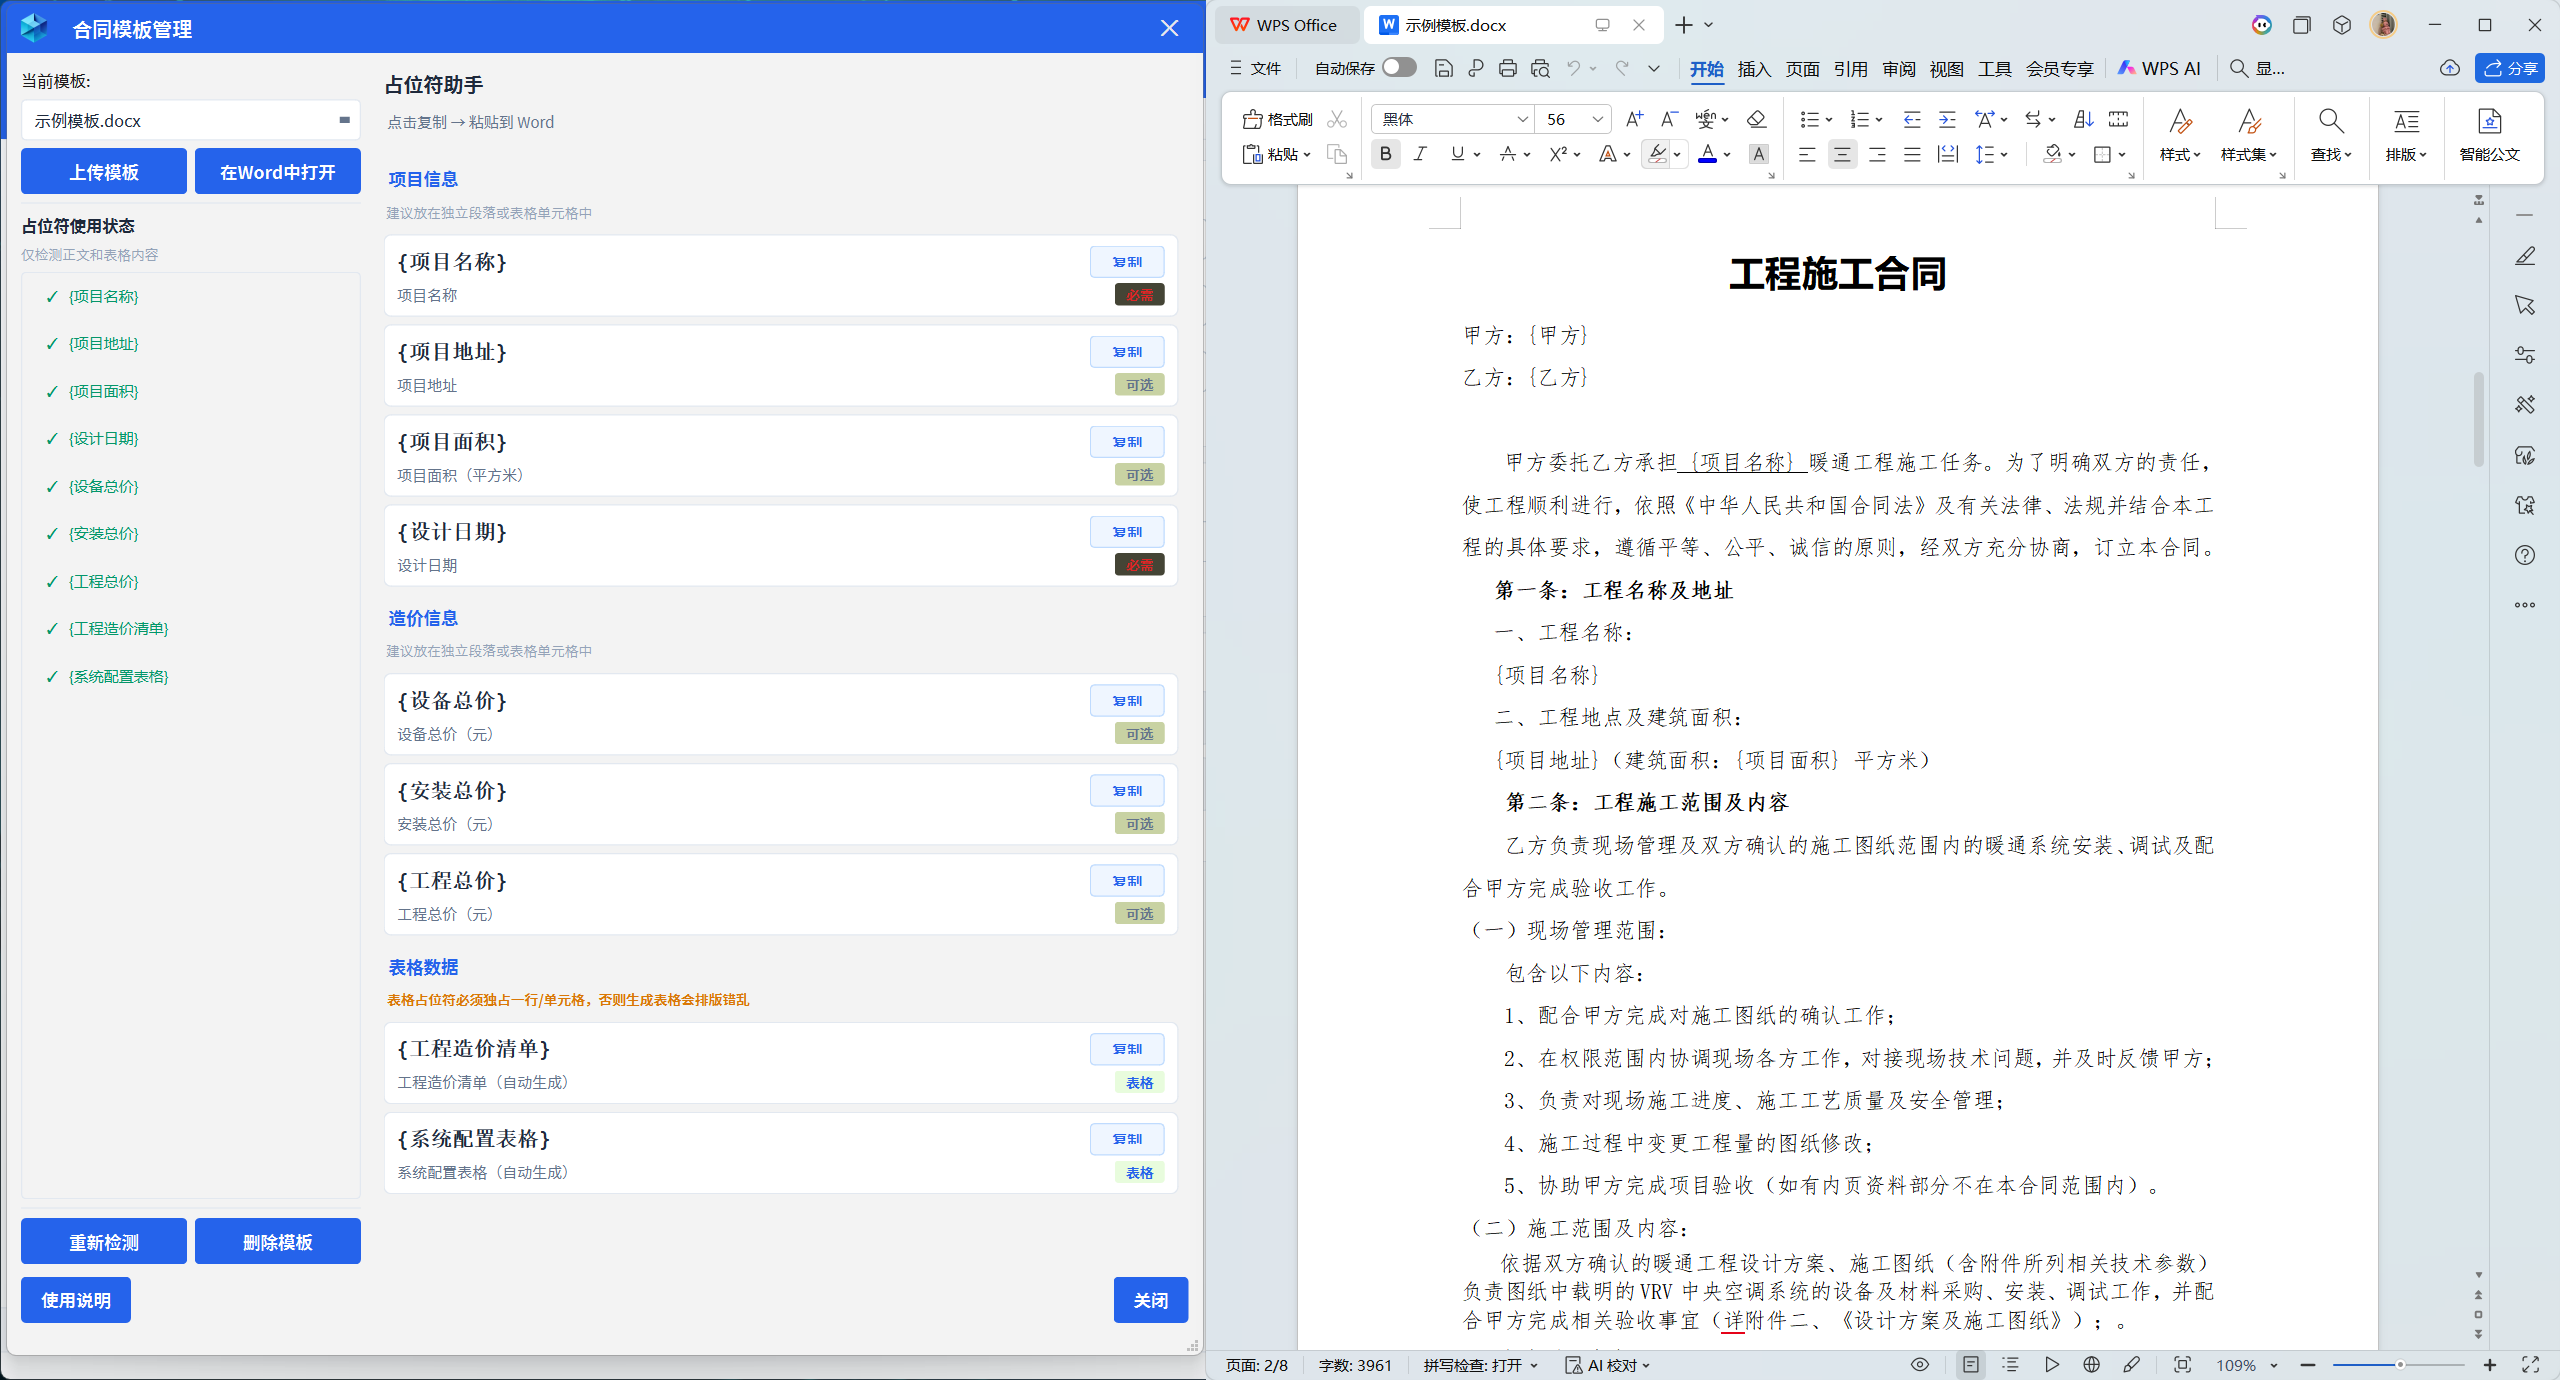
Task: Open the 审阅 ribbon tab
Action: click(1898, 68)
